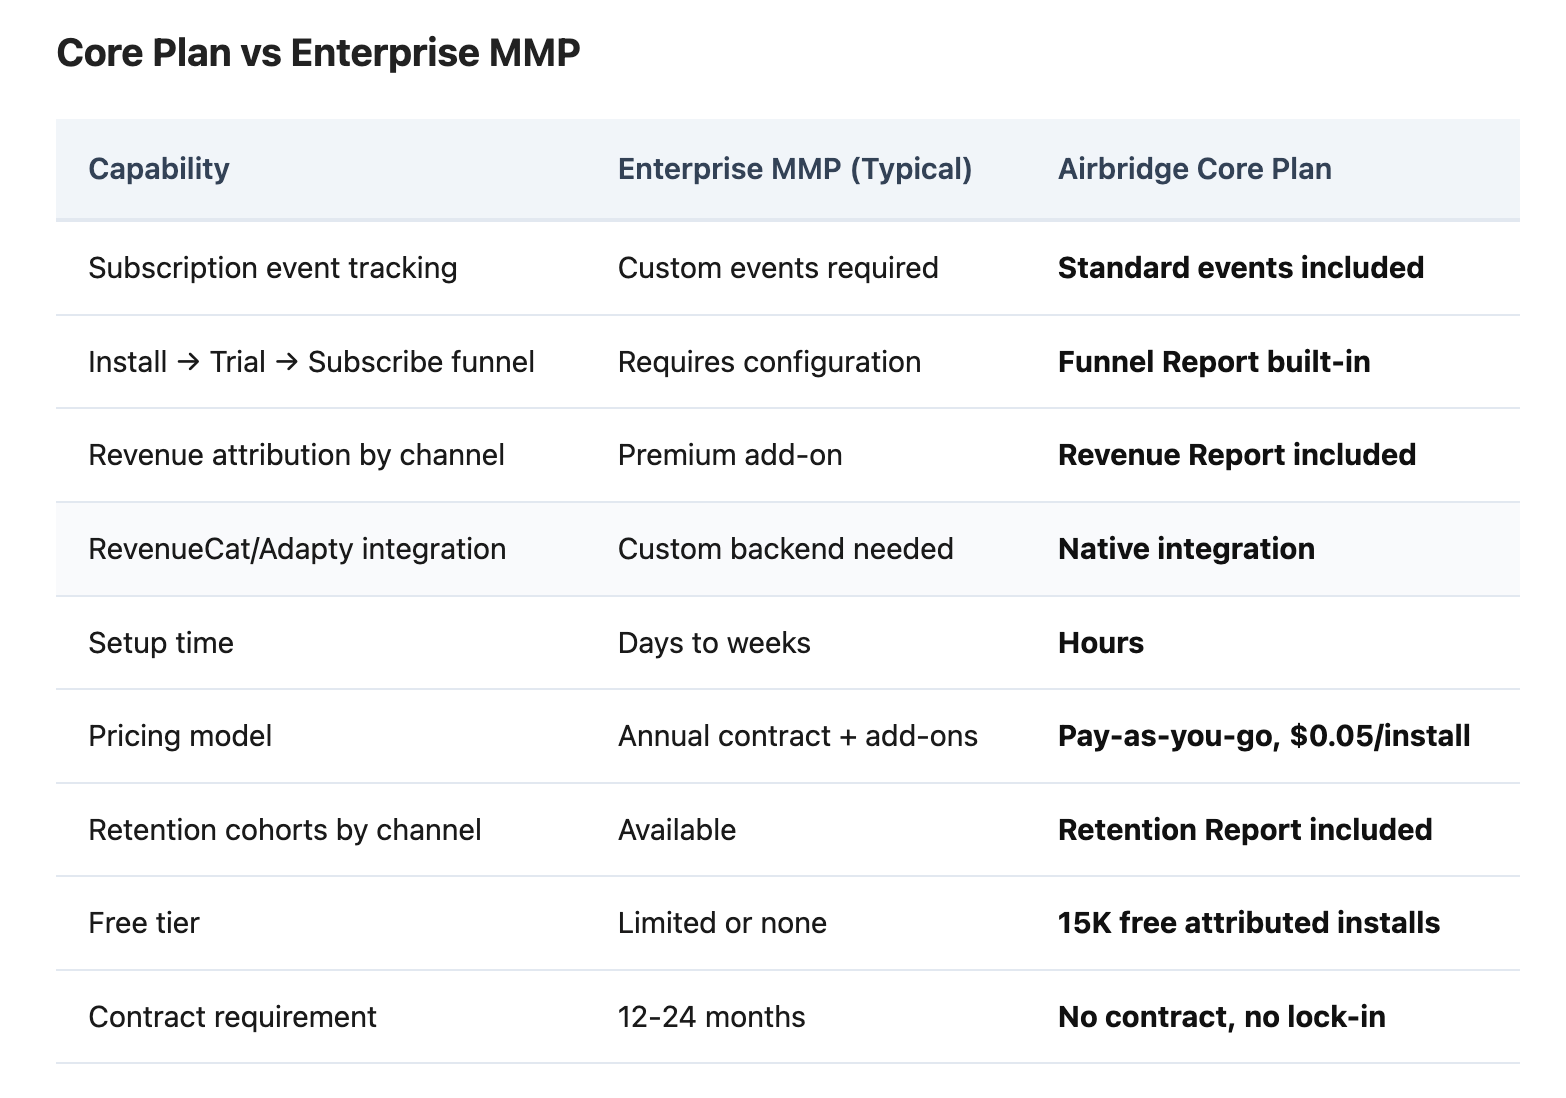Click the "Standard events included" text
Screen dimensions: 1566x1098
1240,268
